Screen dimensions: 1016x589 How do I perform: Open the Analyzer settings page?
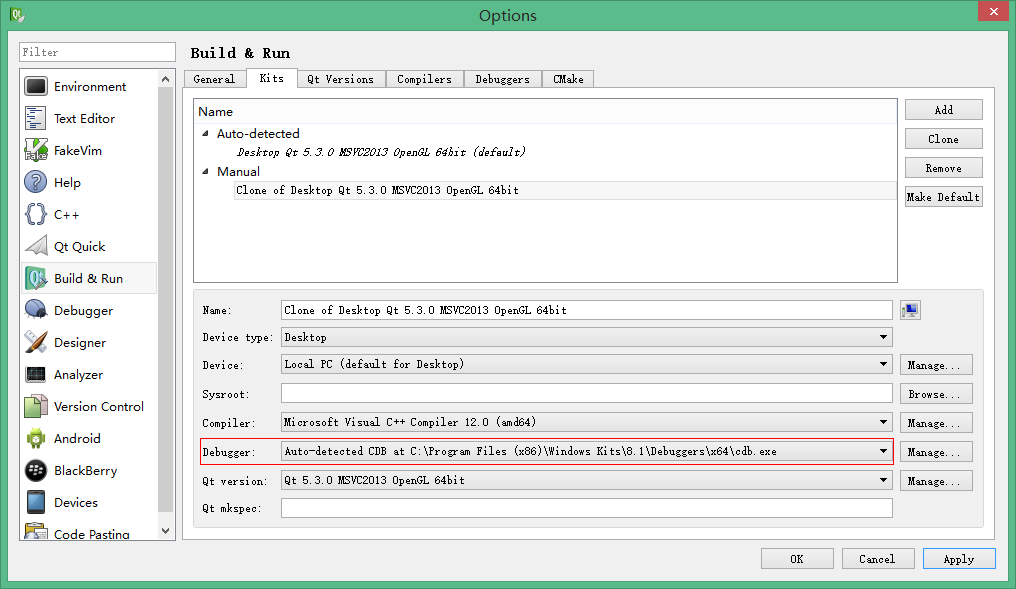(34, 374)
